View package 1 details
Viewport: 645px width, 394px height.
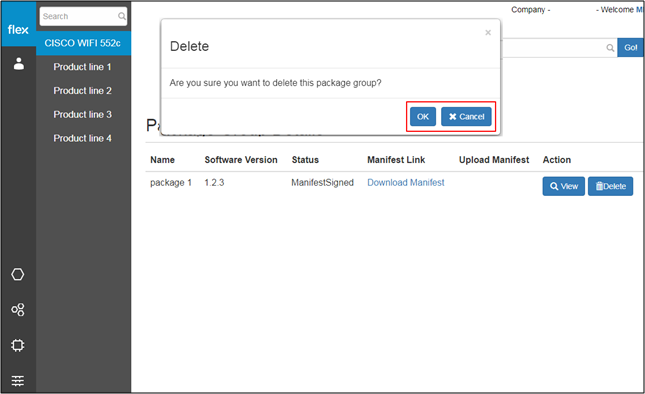point(564,186)
